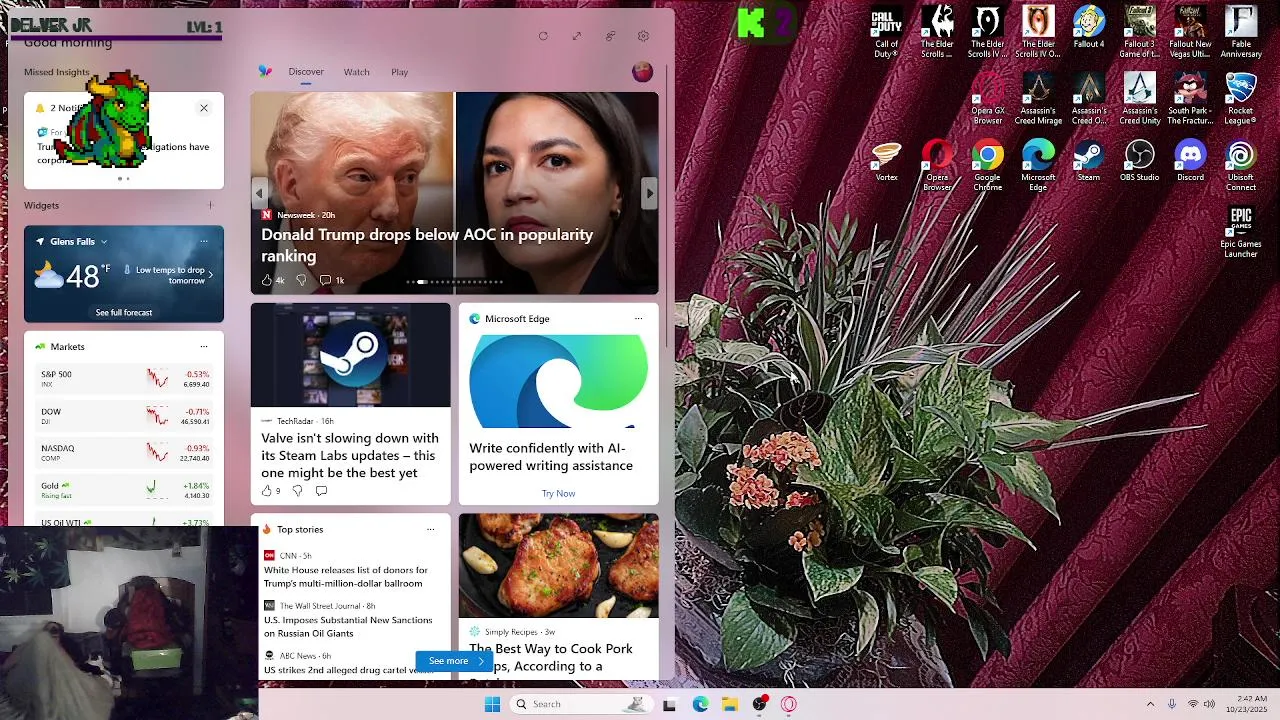Switch to the Discover tab
The height and width of the screenshot is (720, 1280).
tap(306, 72)
